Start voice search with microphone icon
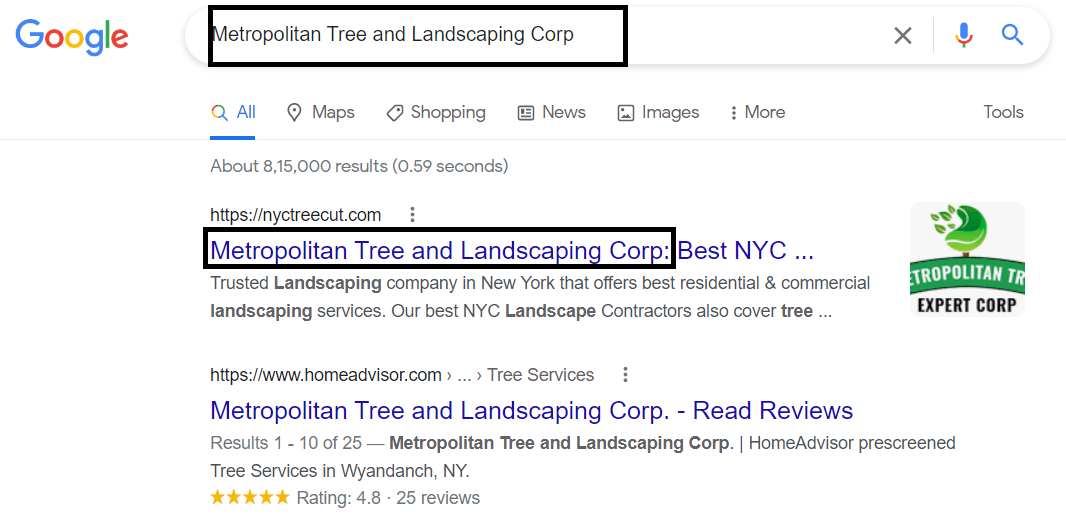The width and height of the screenshot is (1066, 520). (x=963, y=36)
